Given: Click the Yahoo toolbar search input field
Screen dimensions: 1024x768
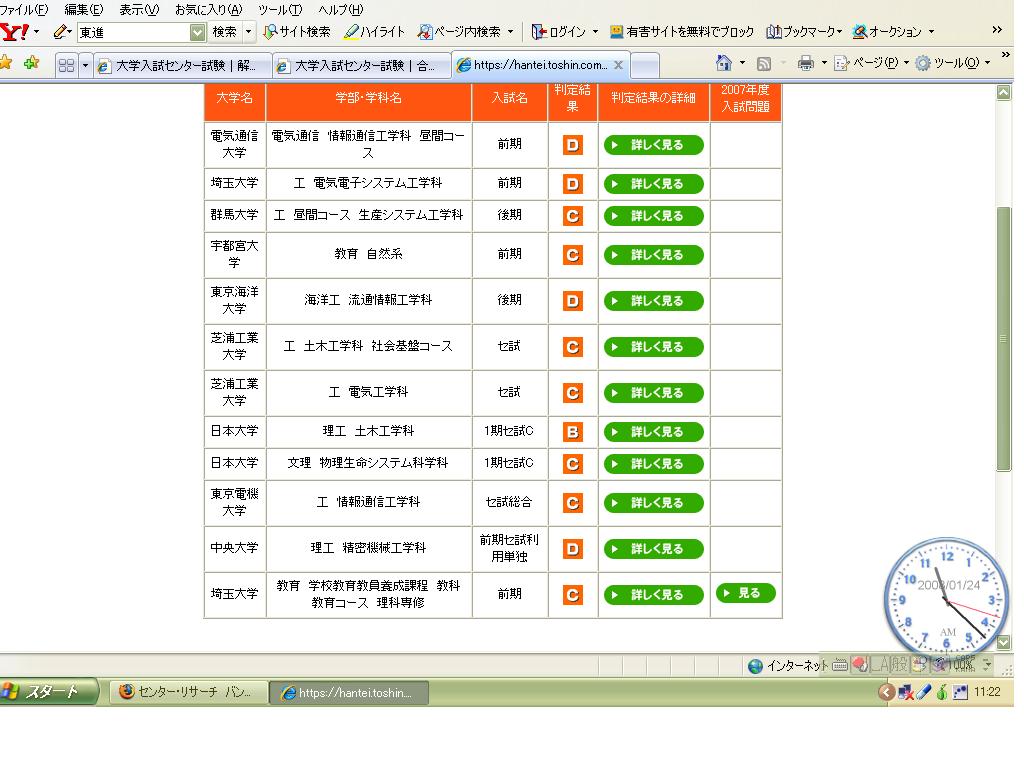Looking at the screenshot, I should tap(132, 32).
